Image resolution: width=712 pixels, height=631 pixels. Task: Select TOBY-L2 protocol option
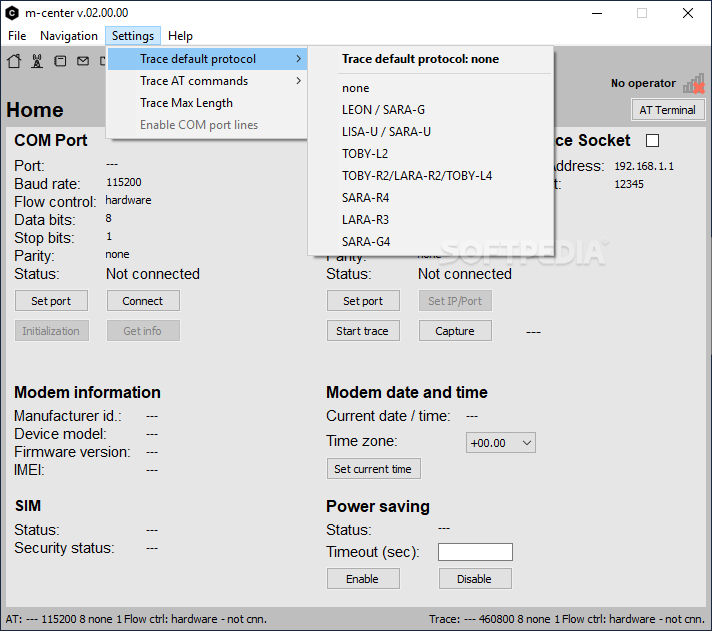coord(430,154)
